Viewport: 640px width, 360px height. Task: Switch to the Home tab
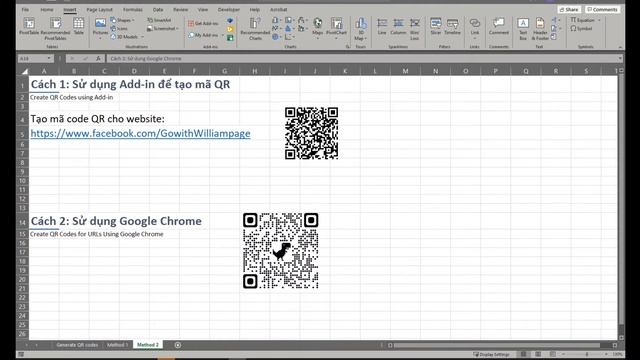pyautogui.click(x=47, y=9)
